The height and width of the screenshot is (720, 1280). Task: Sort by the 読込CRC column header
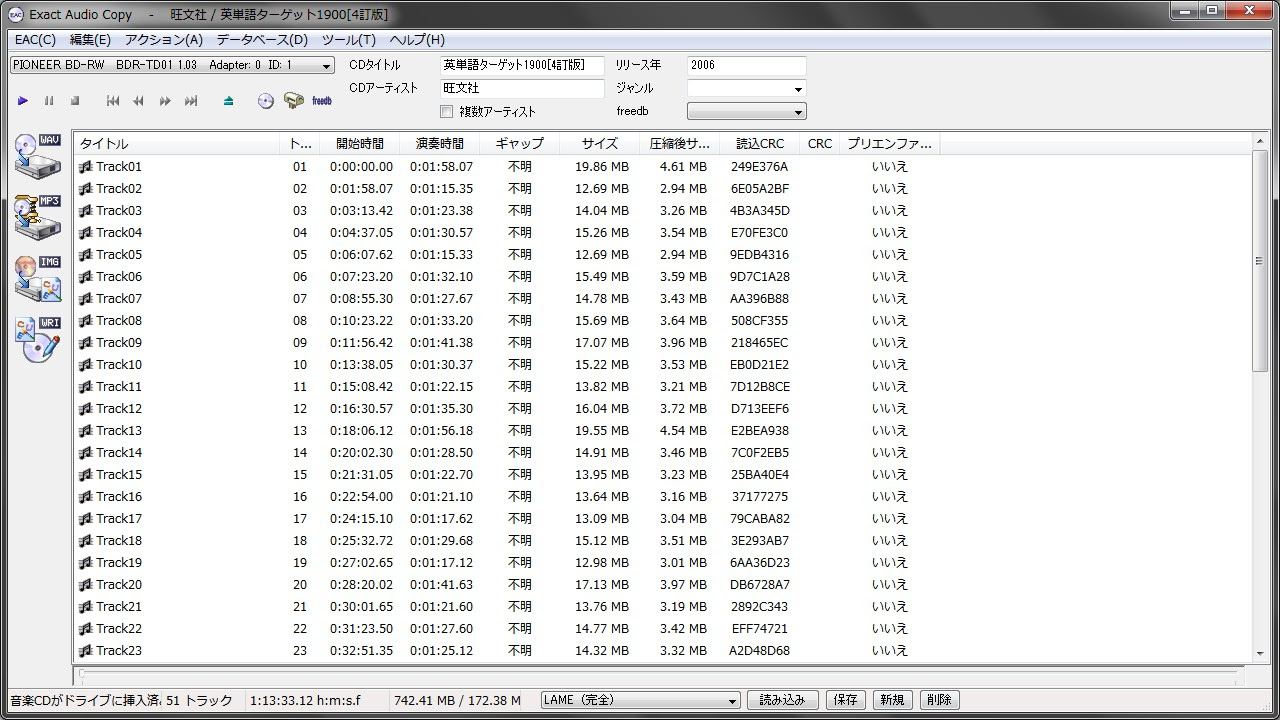[x=760, y=144]
